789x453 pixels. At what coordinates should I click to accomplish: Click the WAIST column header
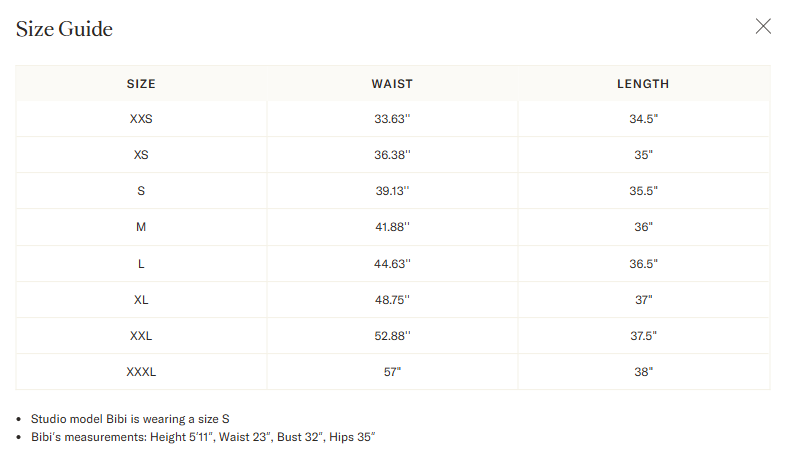tap(392, 84)
